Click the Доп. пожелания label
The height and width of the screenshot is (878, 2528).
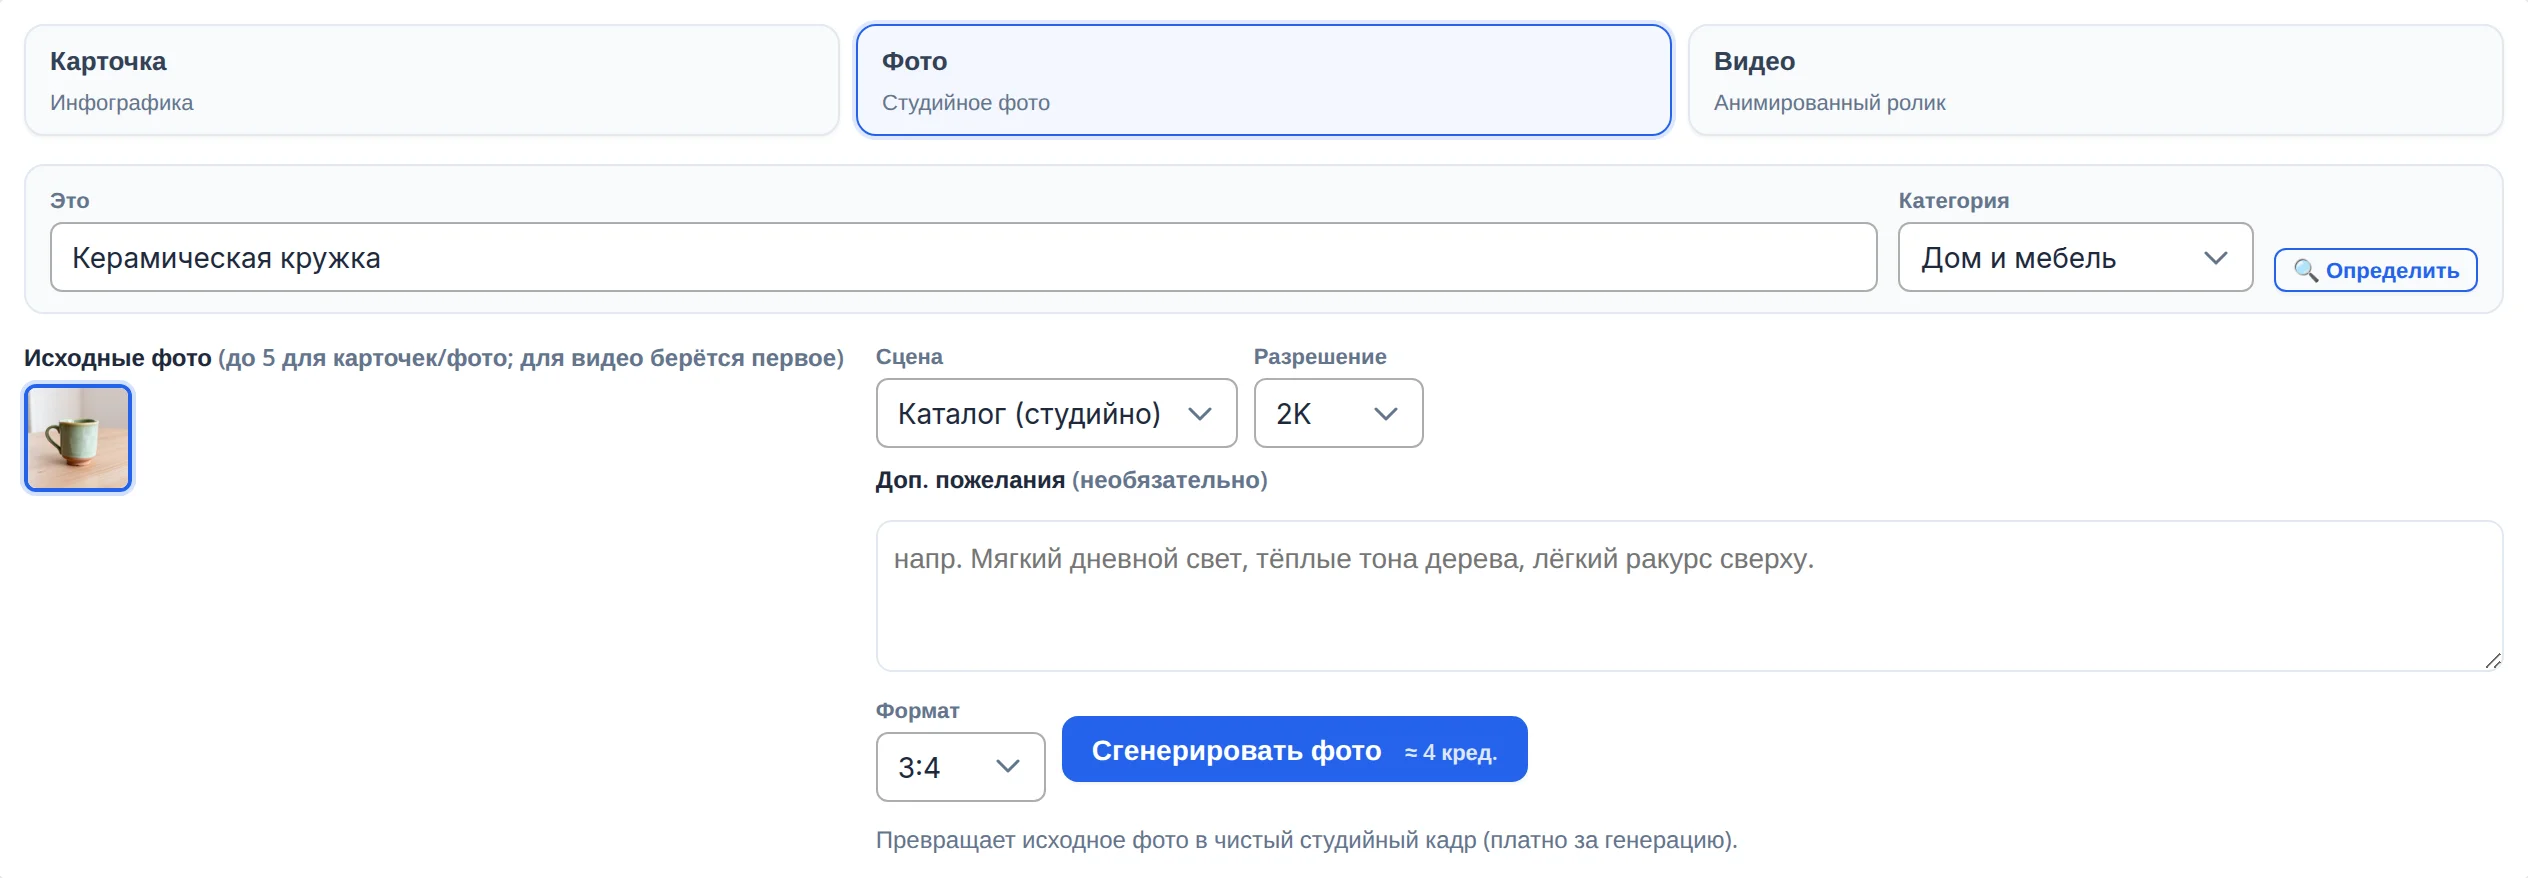click(x=970, y=480)
